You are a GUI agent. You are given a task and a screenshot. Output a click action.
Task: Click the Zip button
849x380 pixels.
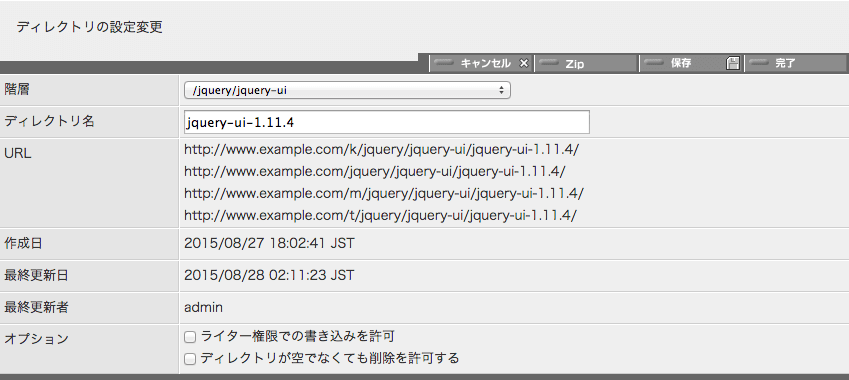[x=586, y=63]
